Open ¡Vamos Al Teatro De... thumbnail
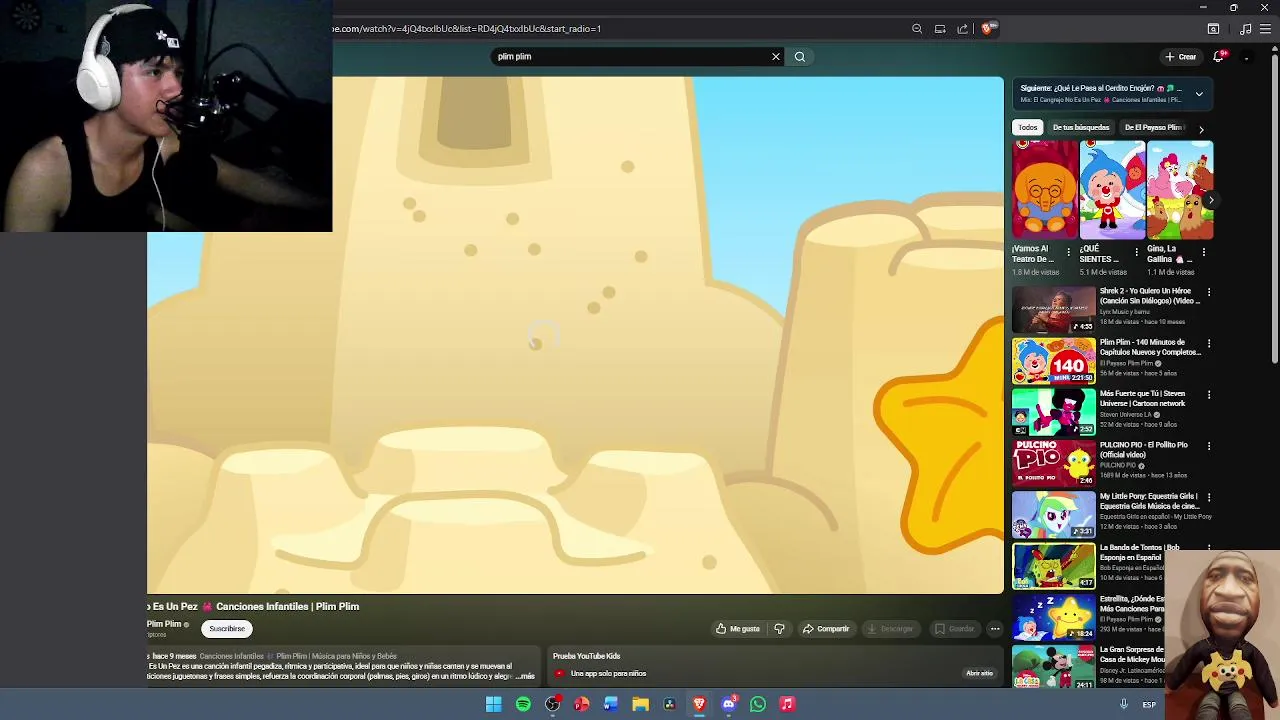The image size is (1280, 720). [1045, 190]
